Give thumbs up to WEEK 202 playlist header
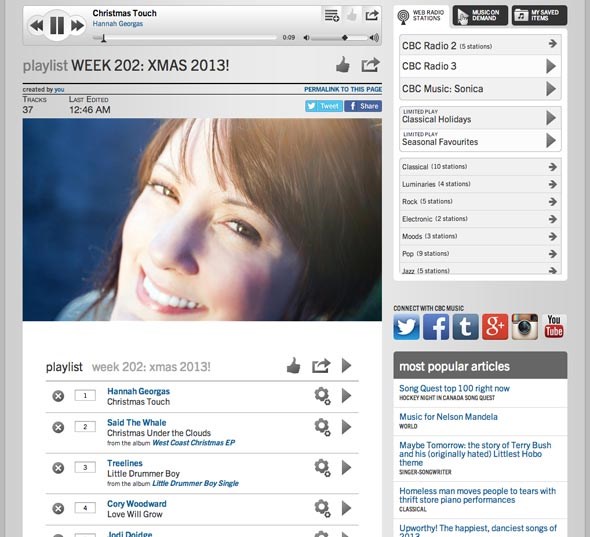The width and height of the screenshot is (590, 537). pos(342,65)
